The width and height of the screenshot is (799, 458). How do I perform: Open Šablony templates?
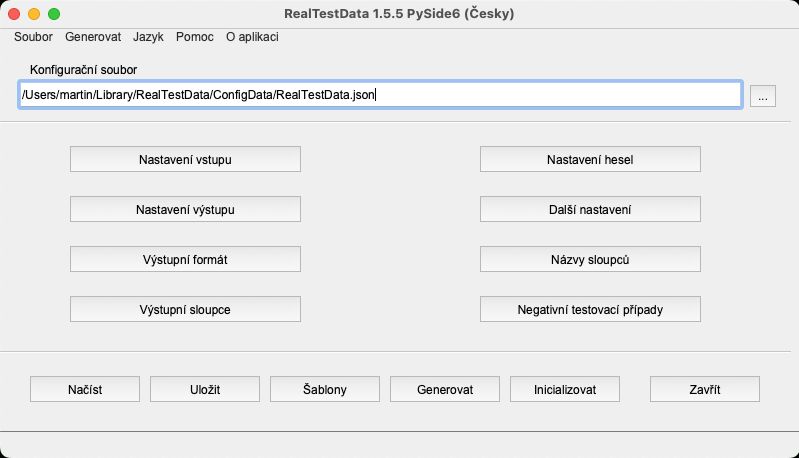pos(325,389)
